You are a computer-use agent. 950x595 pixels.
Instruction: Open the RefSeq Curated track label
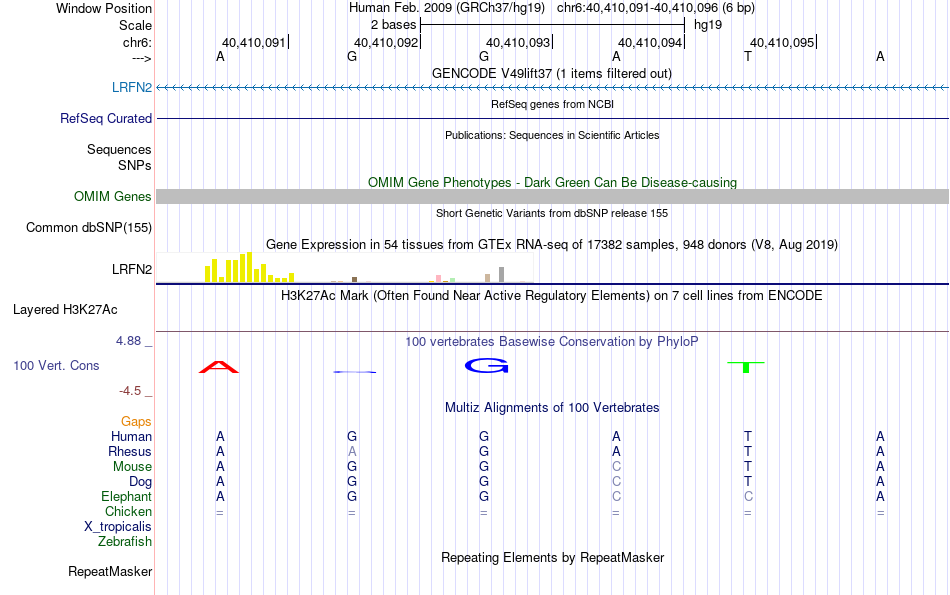tap(105, 118)
